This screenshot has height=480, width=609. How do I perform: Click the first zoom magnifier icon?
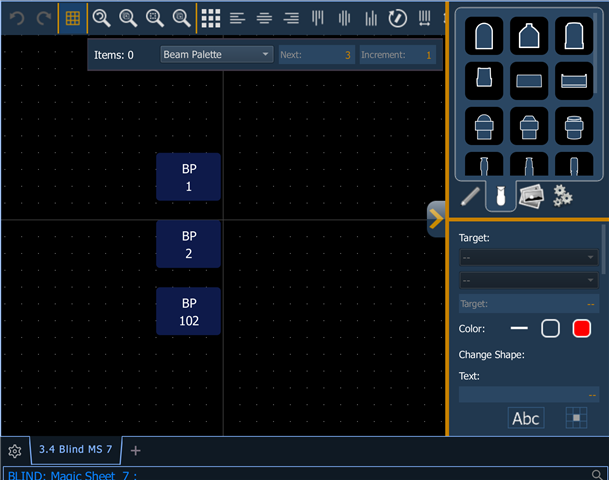coord(101,18)
